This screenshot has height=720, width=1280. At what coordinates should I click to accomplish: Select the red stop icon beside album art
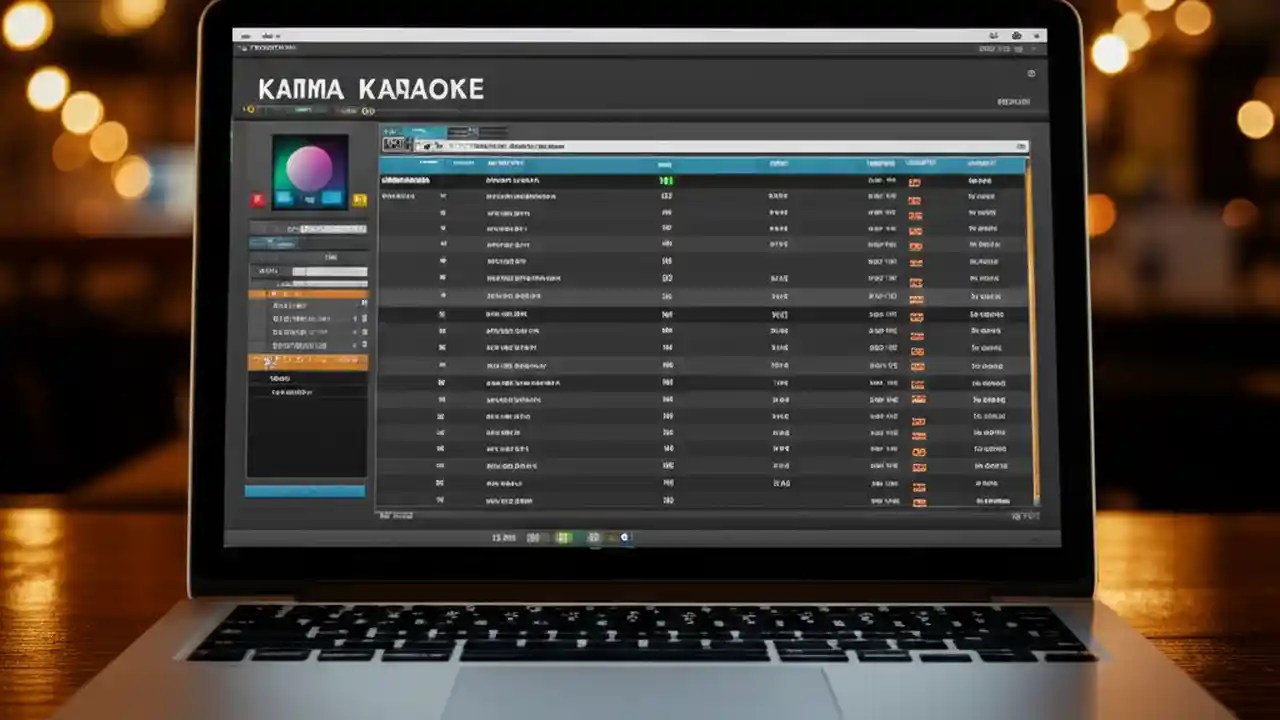click(258, 199)
